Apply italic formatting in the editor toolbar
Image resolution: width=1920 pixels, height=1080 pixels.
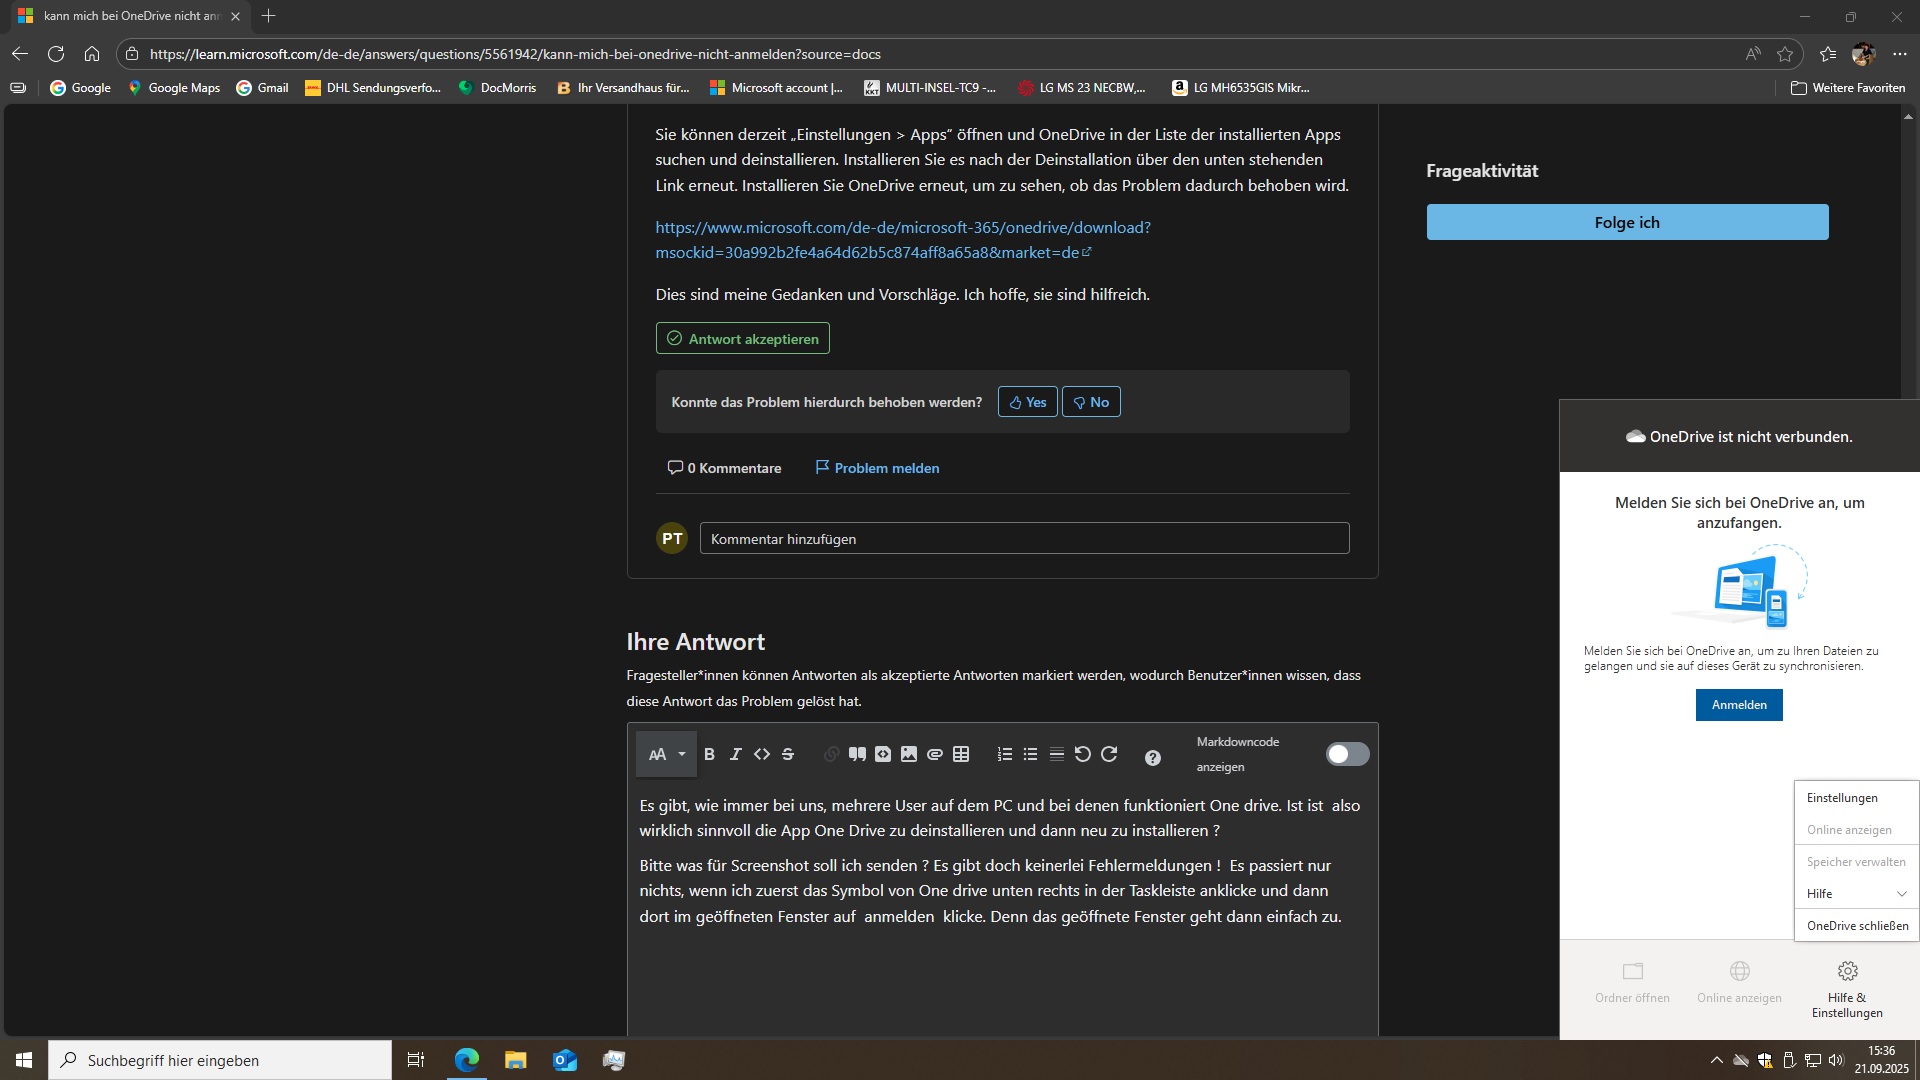tap(735, 755)
